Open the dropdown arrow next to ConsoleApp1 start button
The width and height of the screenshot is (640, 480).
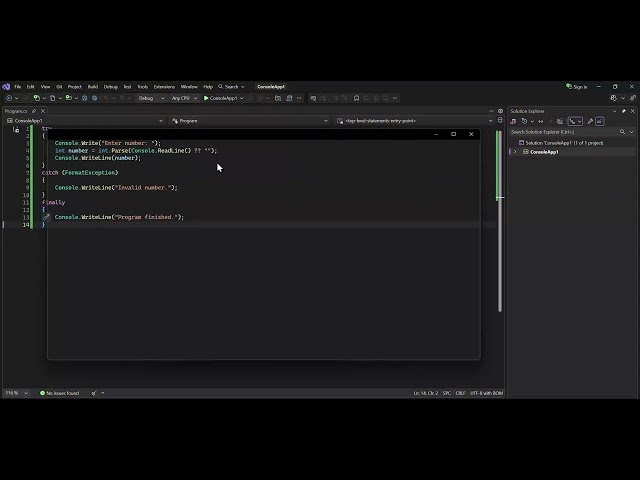pos(242,98)
